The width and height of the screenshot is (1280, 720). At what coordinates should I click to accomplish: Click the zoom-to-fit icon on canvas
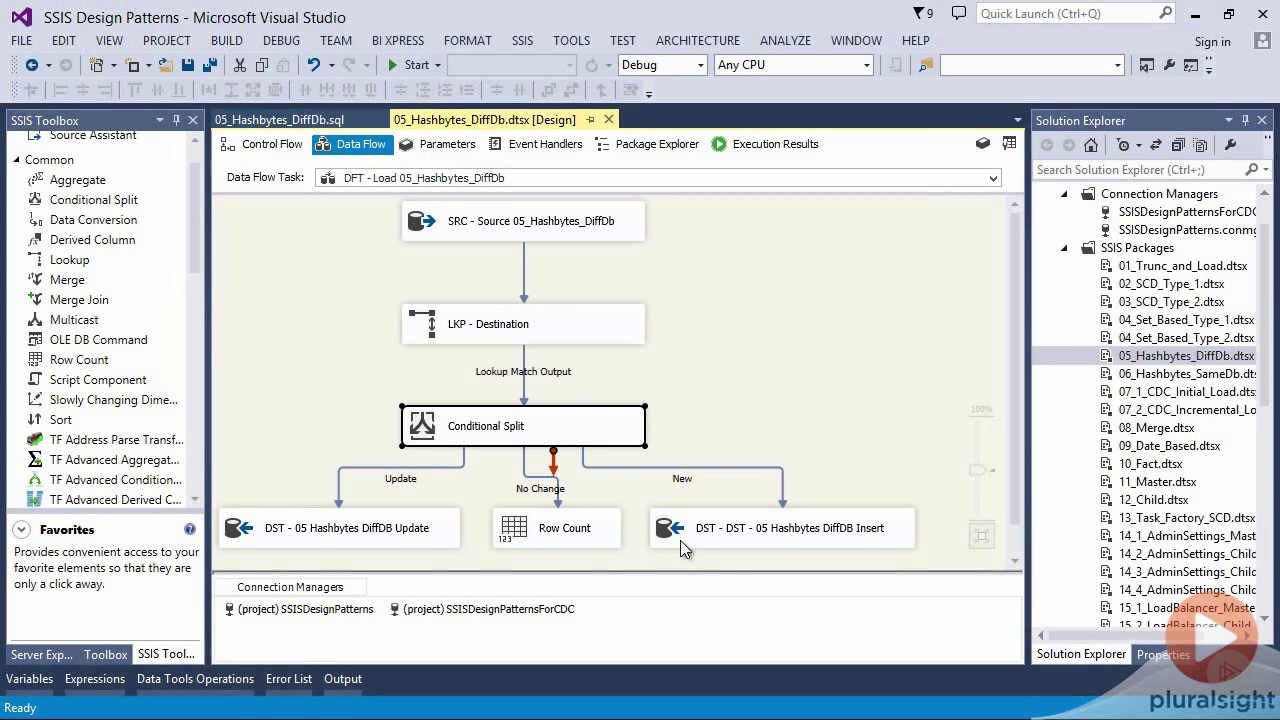coord(981,536)
